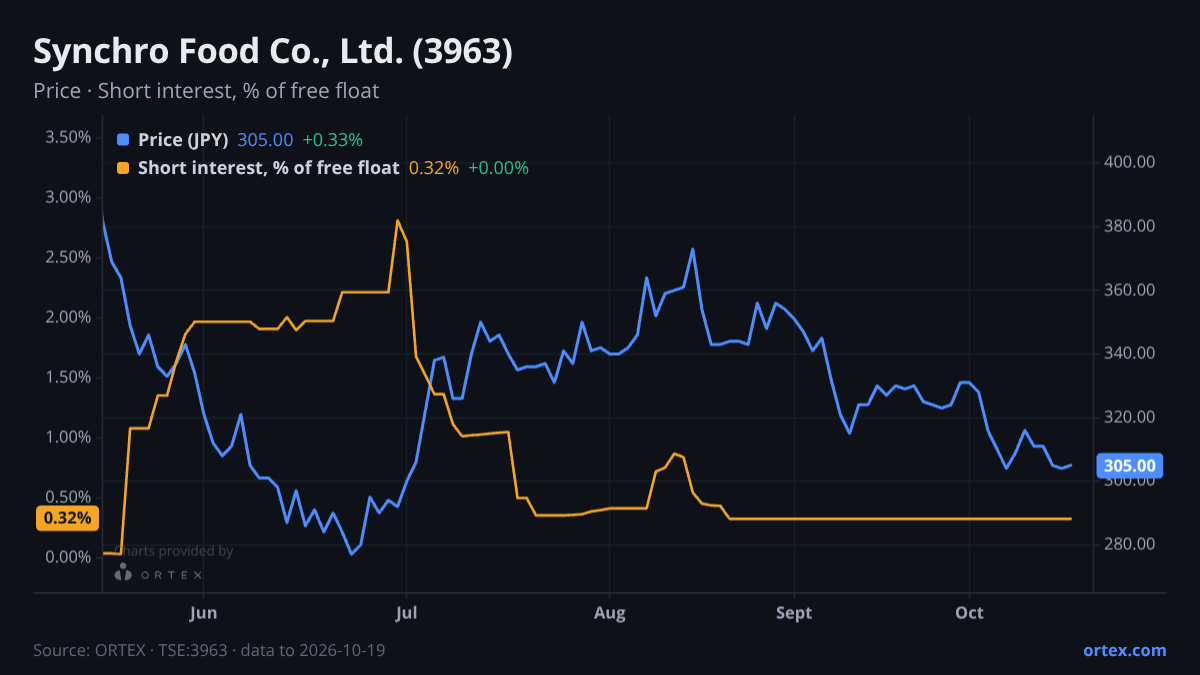Click the +0.00% short interest change

coord(498,168)
